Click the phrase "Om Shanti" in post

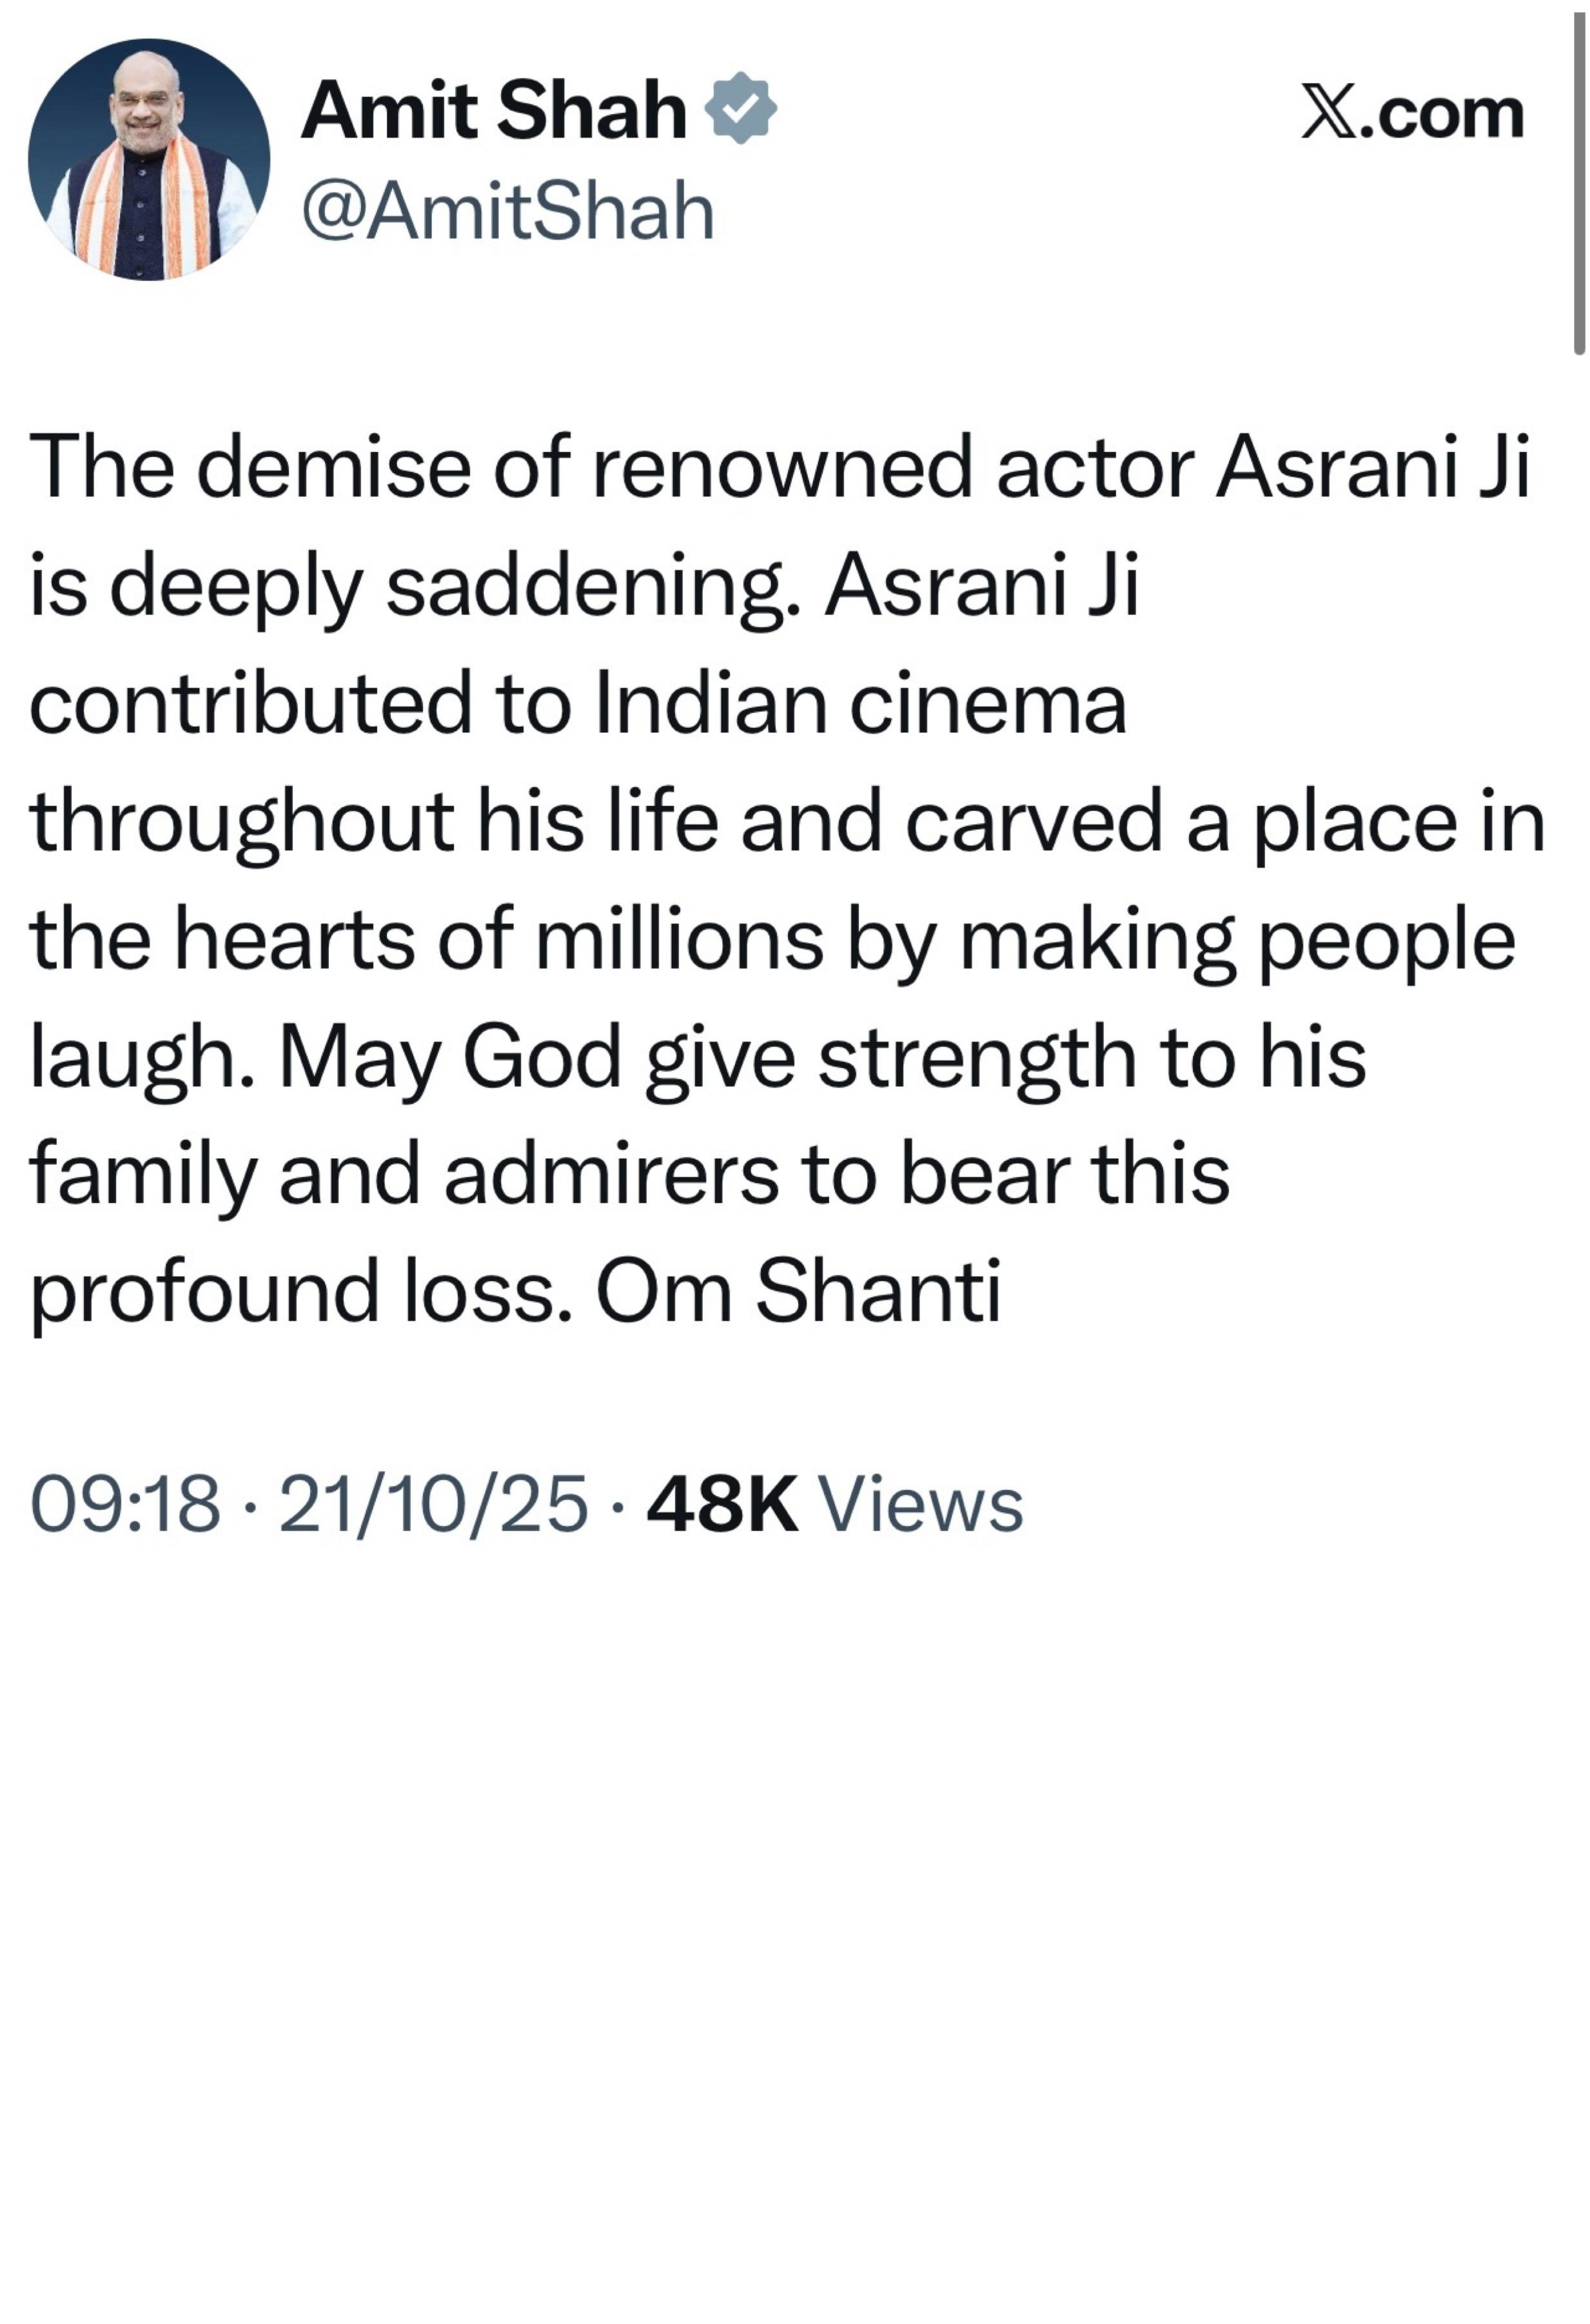click(x=798, y=1290)
